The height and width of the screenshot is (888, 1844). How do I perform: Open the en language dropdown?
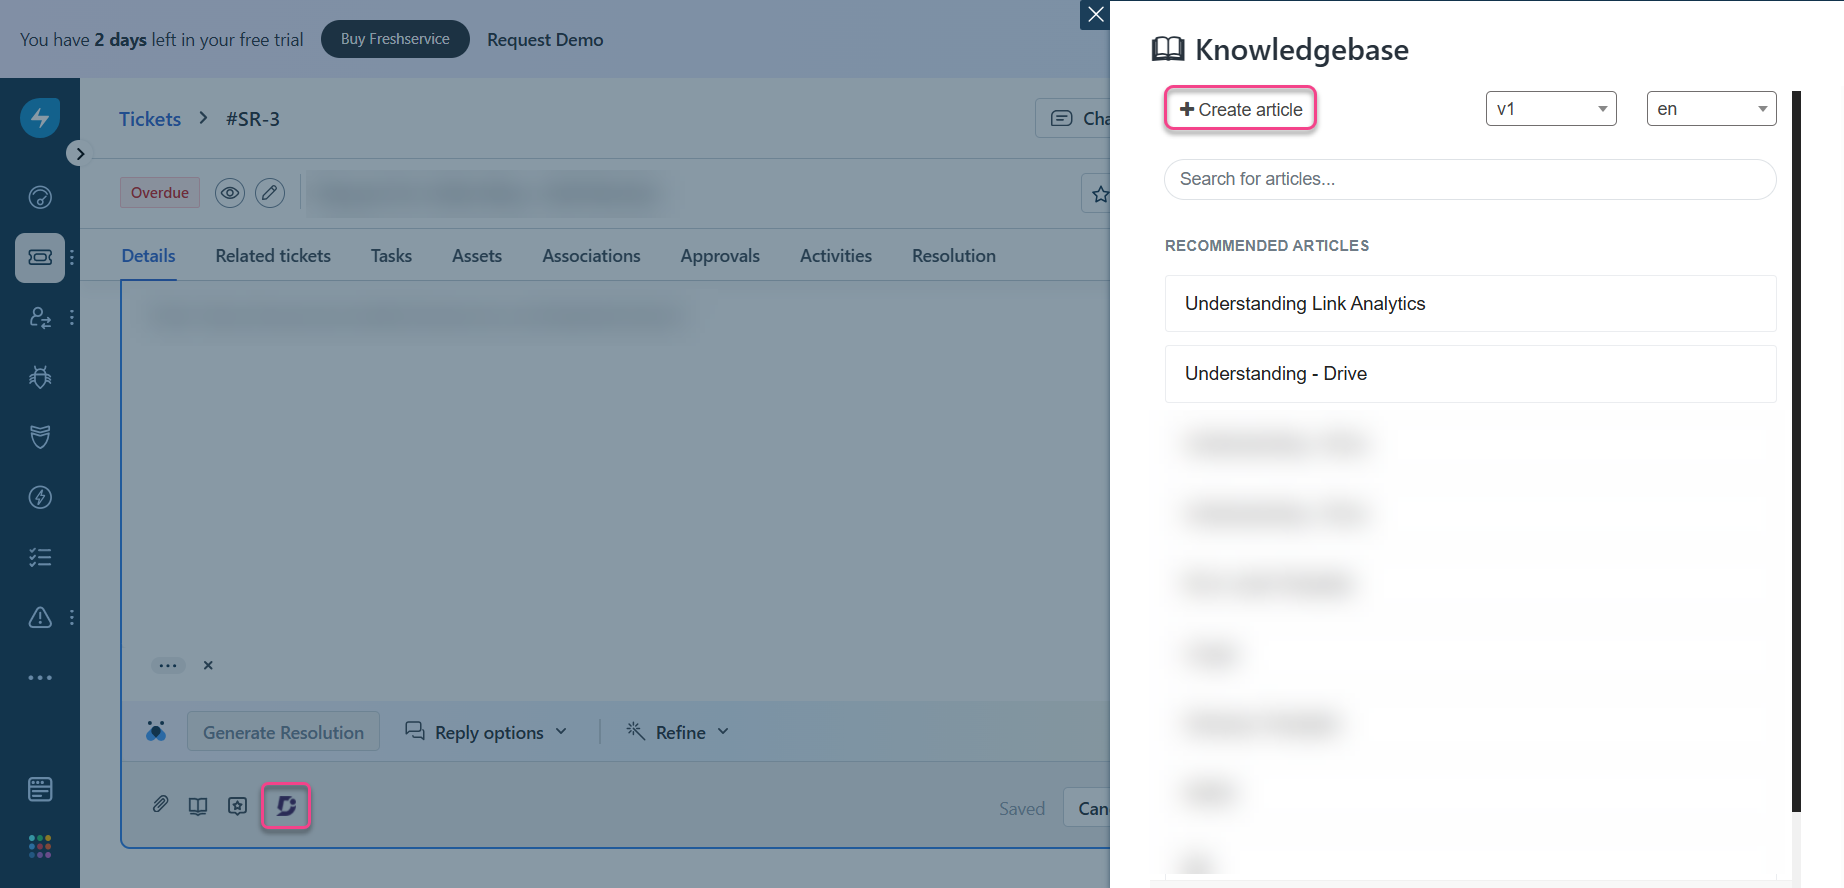coord(1711,109)
